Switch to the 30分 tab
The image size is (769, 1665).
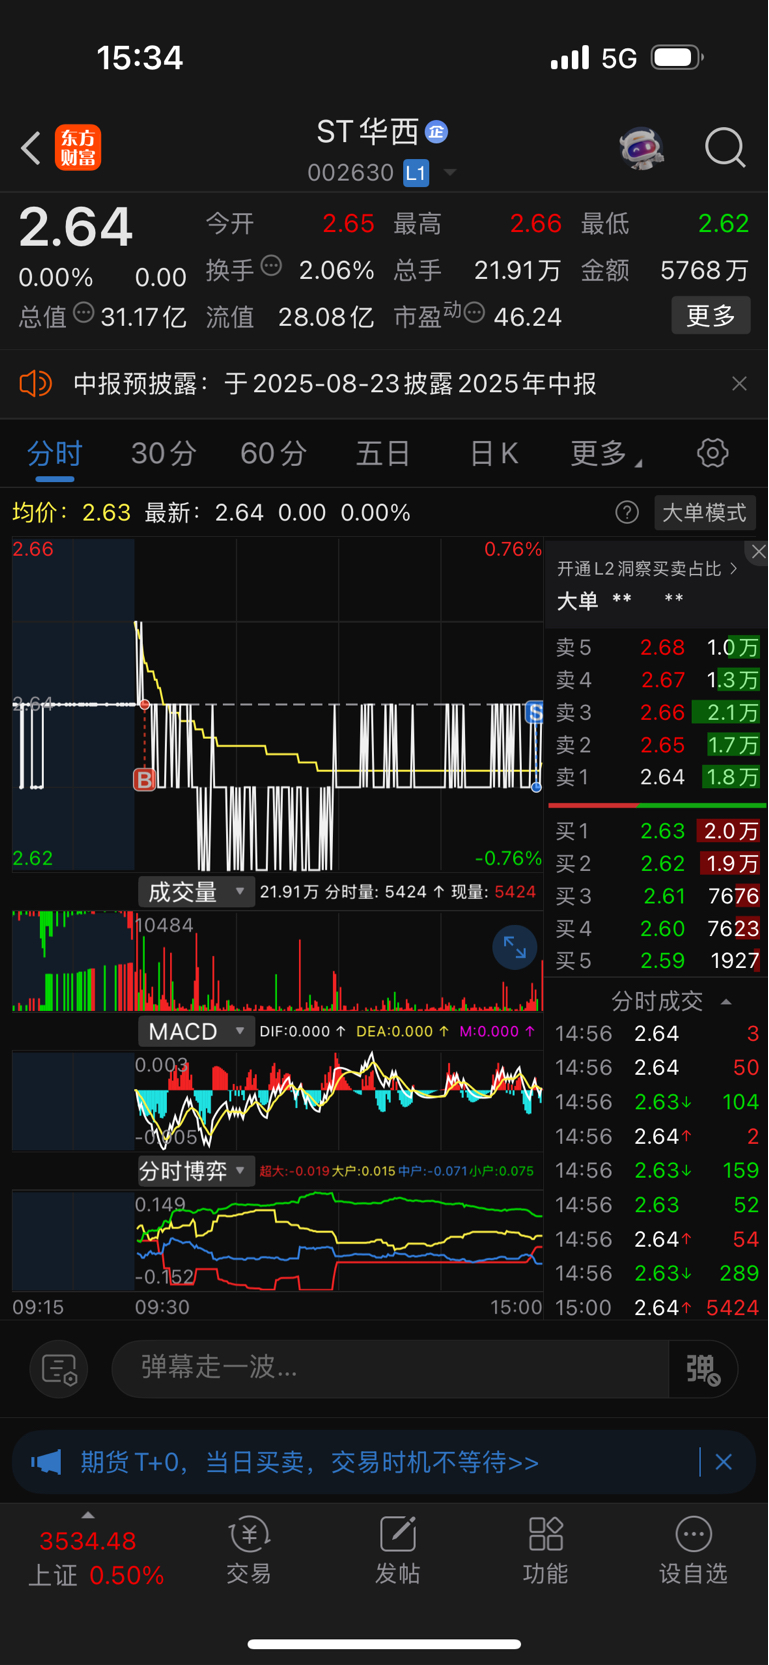pos(163,454)
